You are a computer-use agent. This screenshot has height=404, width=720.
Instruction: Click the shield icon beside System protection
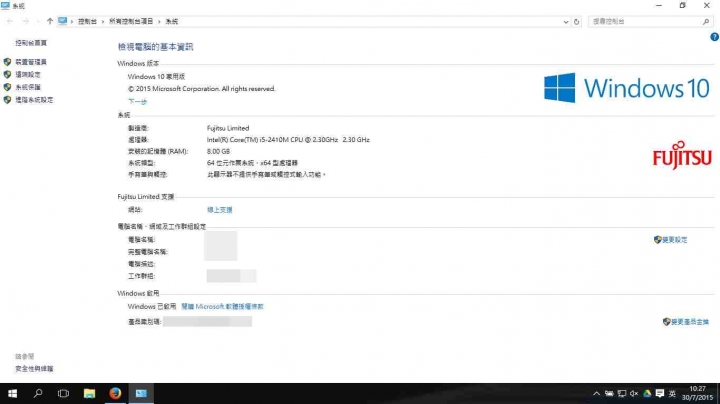[7, 87]
